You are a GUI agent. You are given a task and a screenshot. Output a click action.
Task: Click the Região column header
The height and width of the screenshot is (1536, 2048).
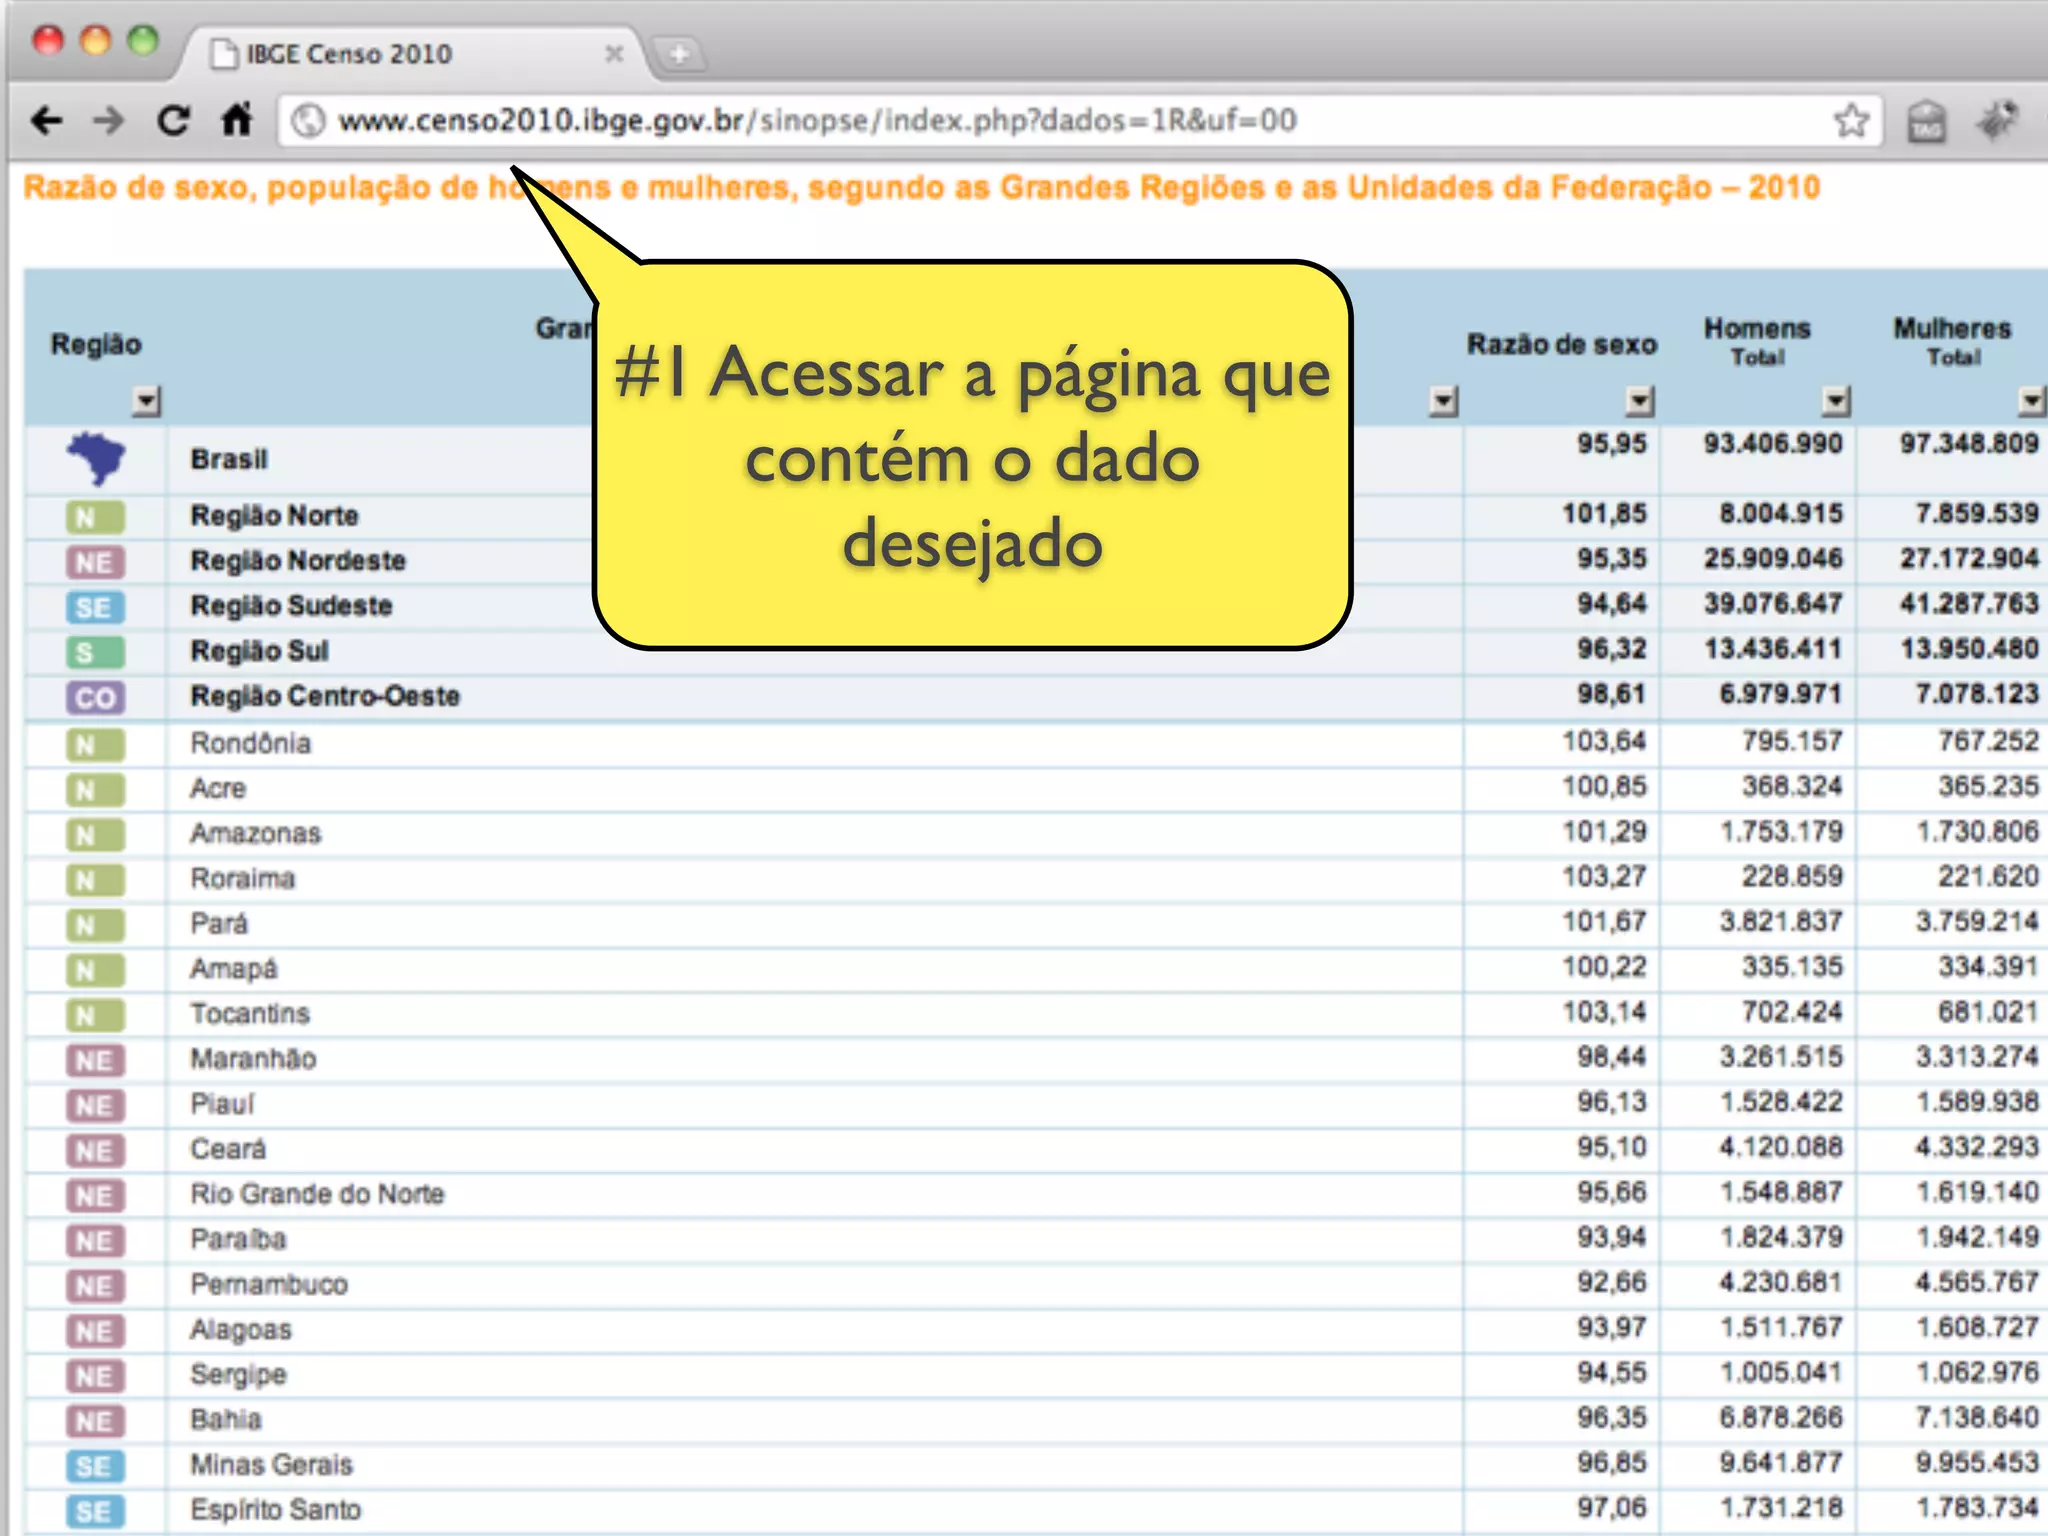coord(96,345)
